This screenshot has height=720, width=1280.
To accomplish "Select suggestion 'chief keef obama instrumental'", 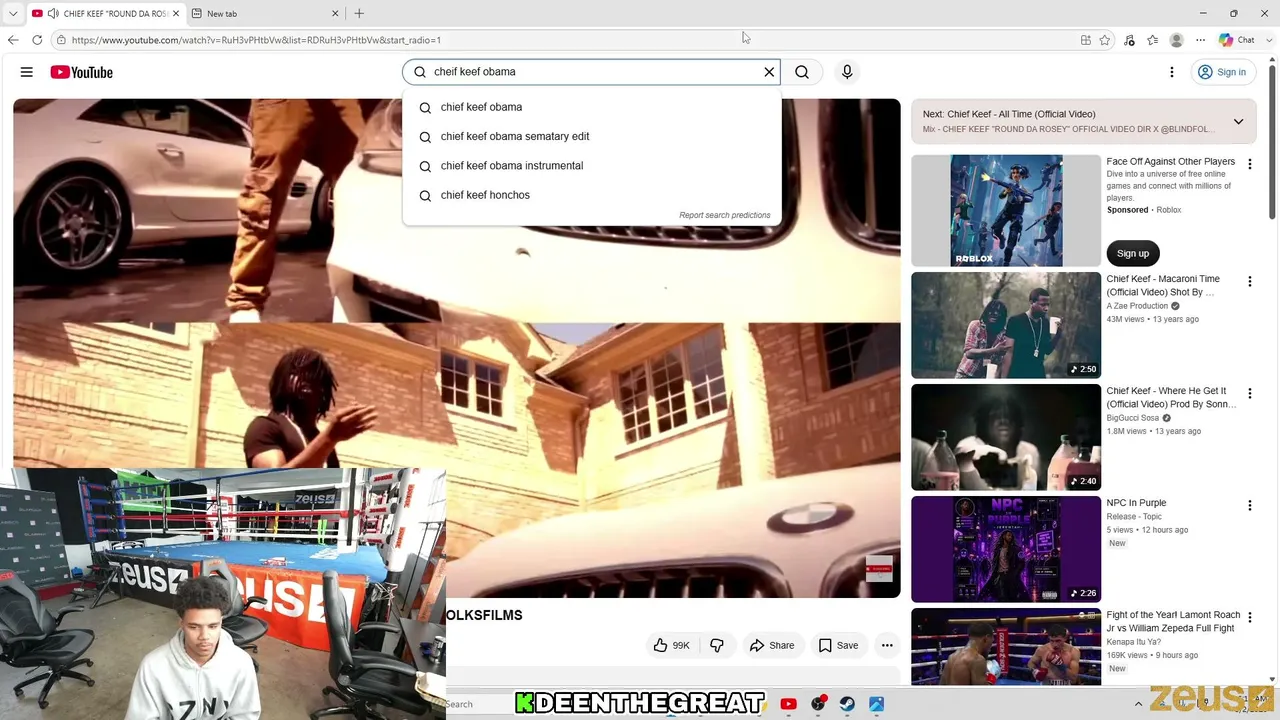I will 592,166.
